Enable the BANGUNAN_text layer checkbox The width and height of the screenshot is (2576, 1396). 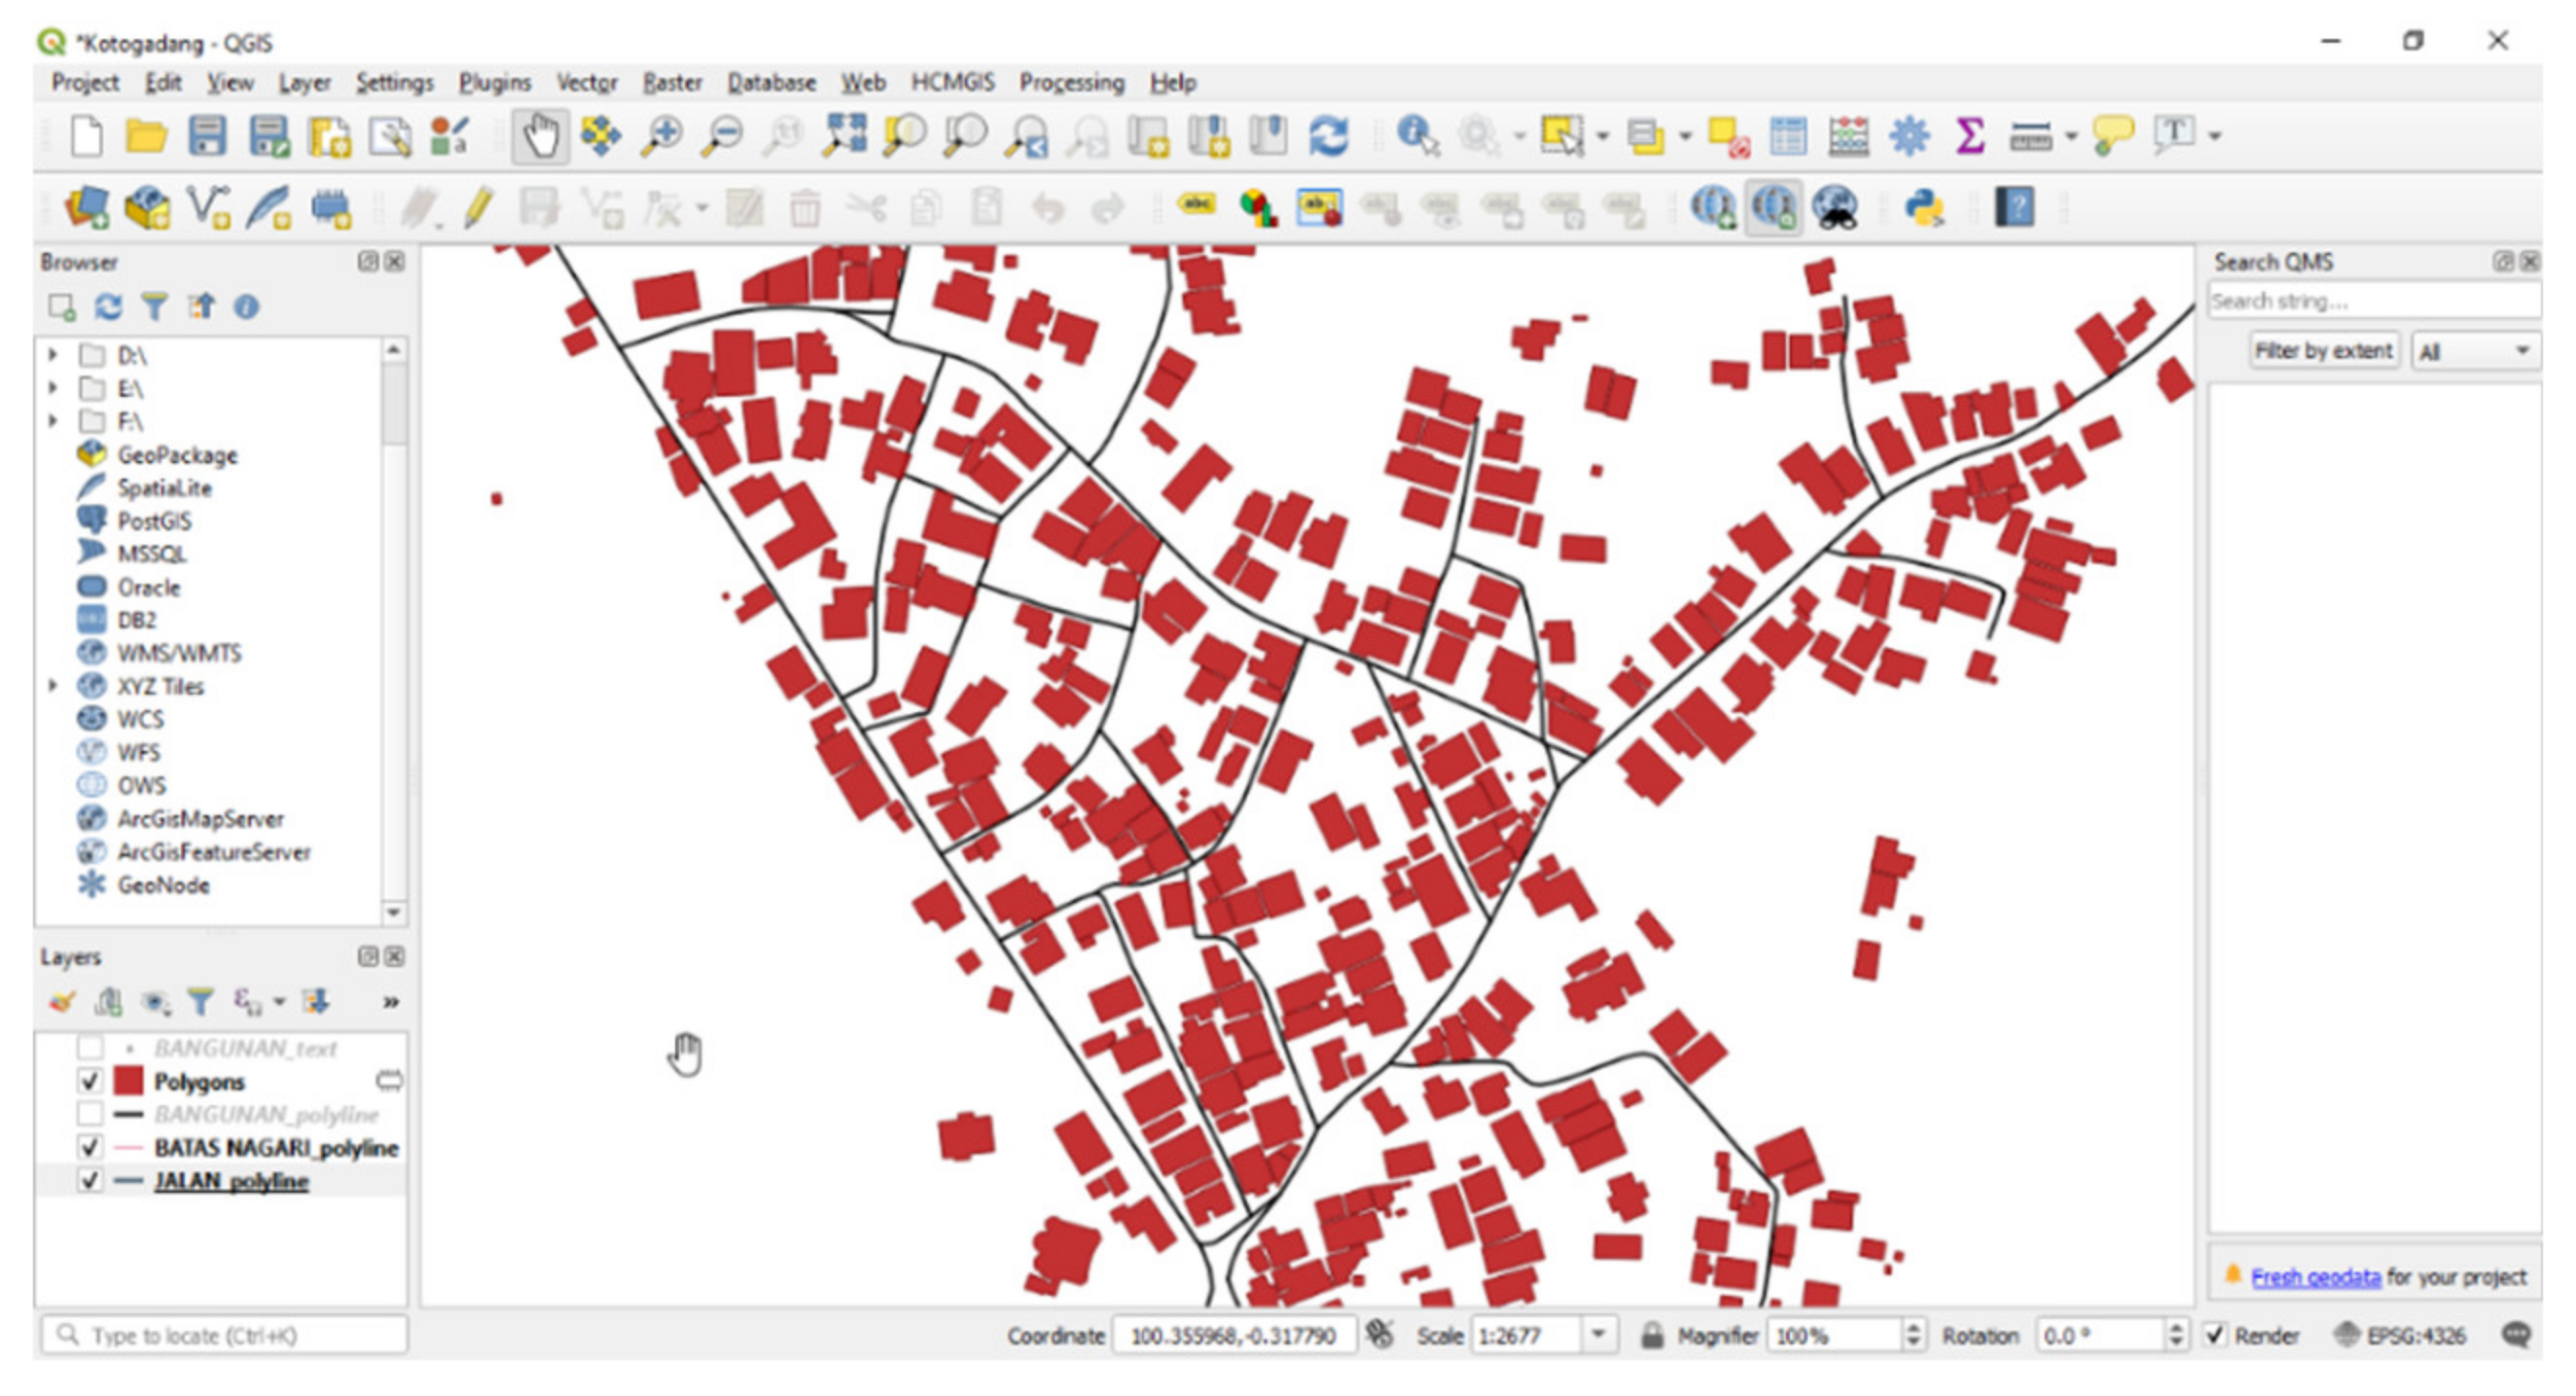click(x=90, y=1048)
